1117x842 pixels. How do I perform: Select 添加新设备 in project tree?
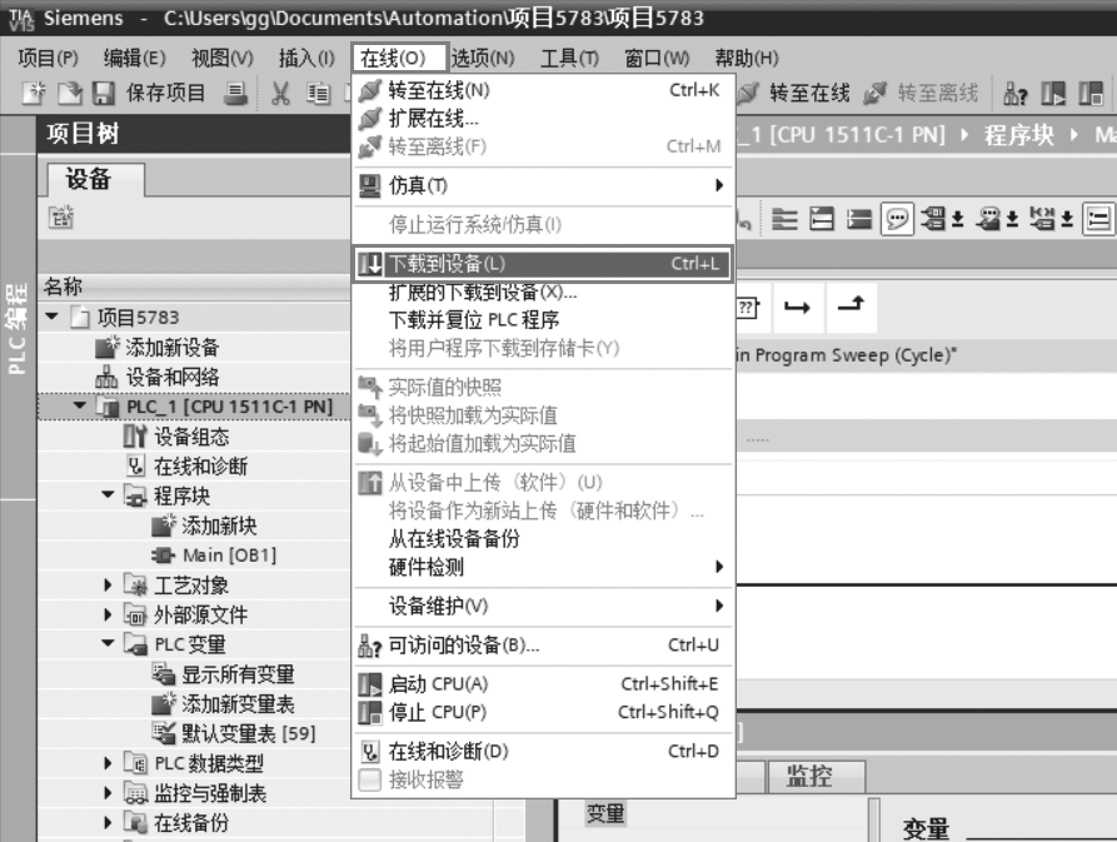(172, 348)
